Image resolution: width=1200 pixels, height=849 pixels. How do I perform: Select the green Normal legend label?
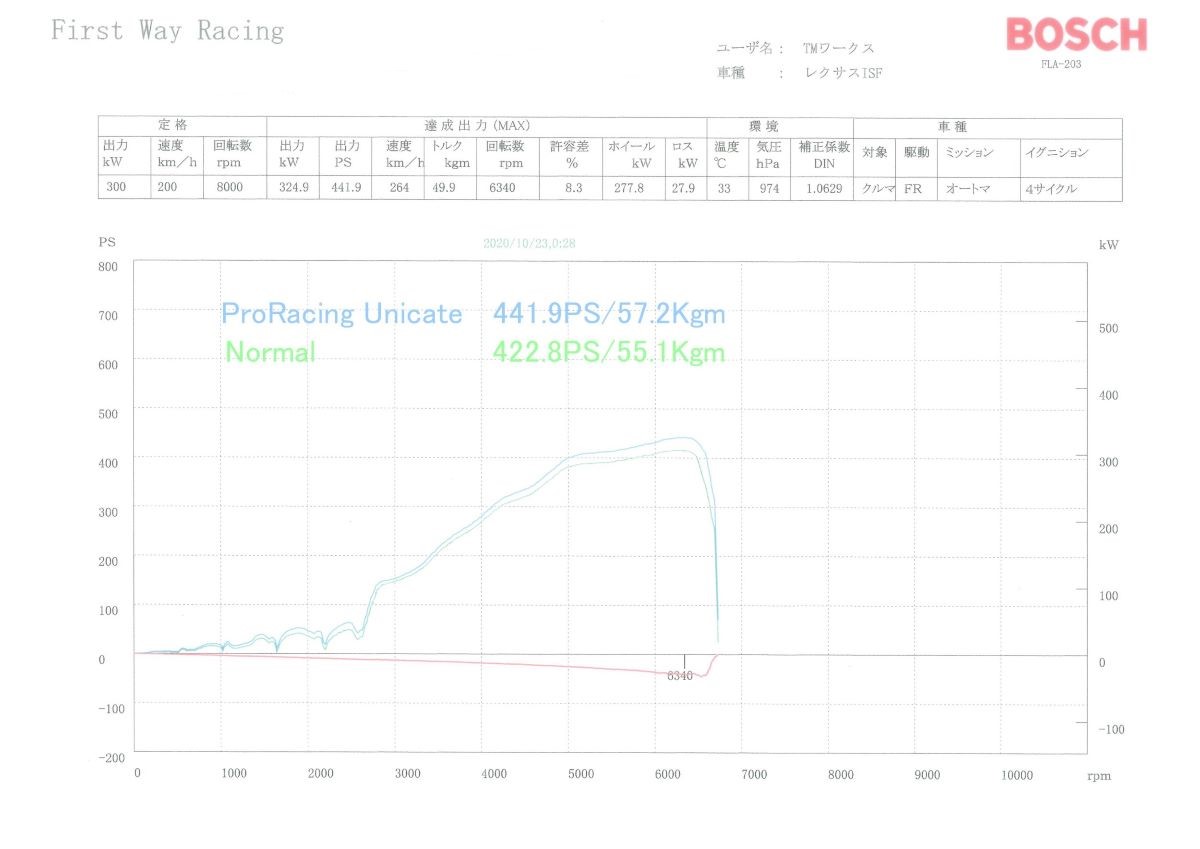point(270,352)
